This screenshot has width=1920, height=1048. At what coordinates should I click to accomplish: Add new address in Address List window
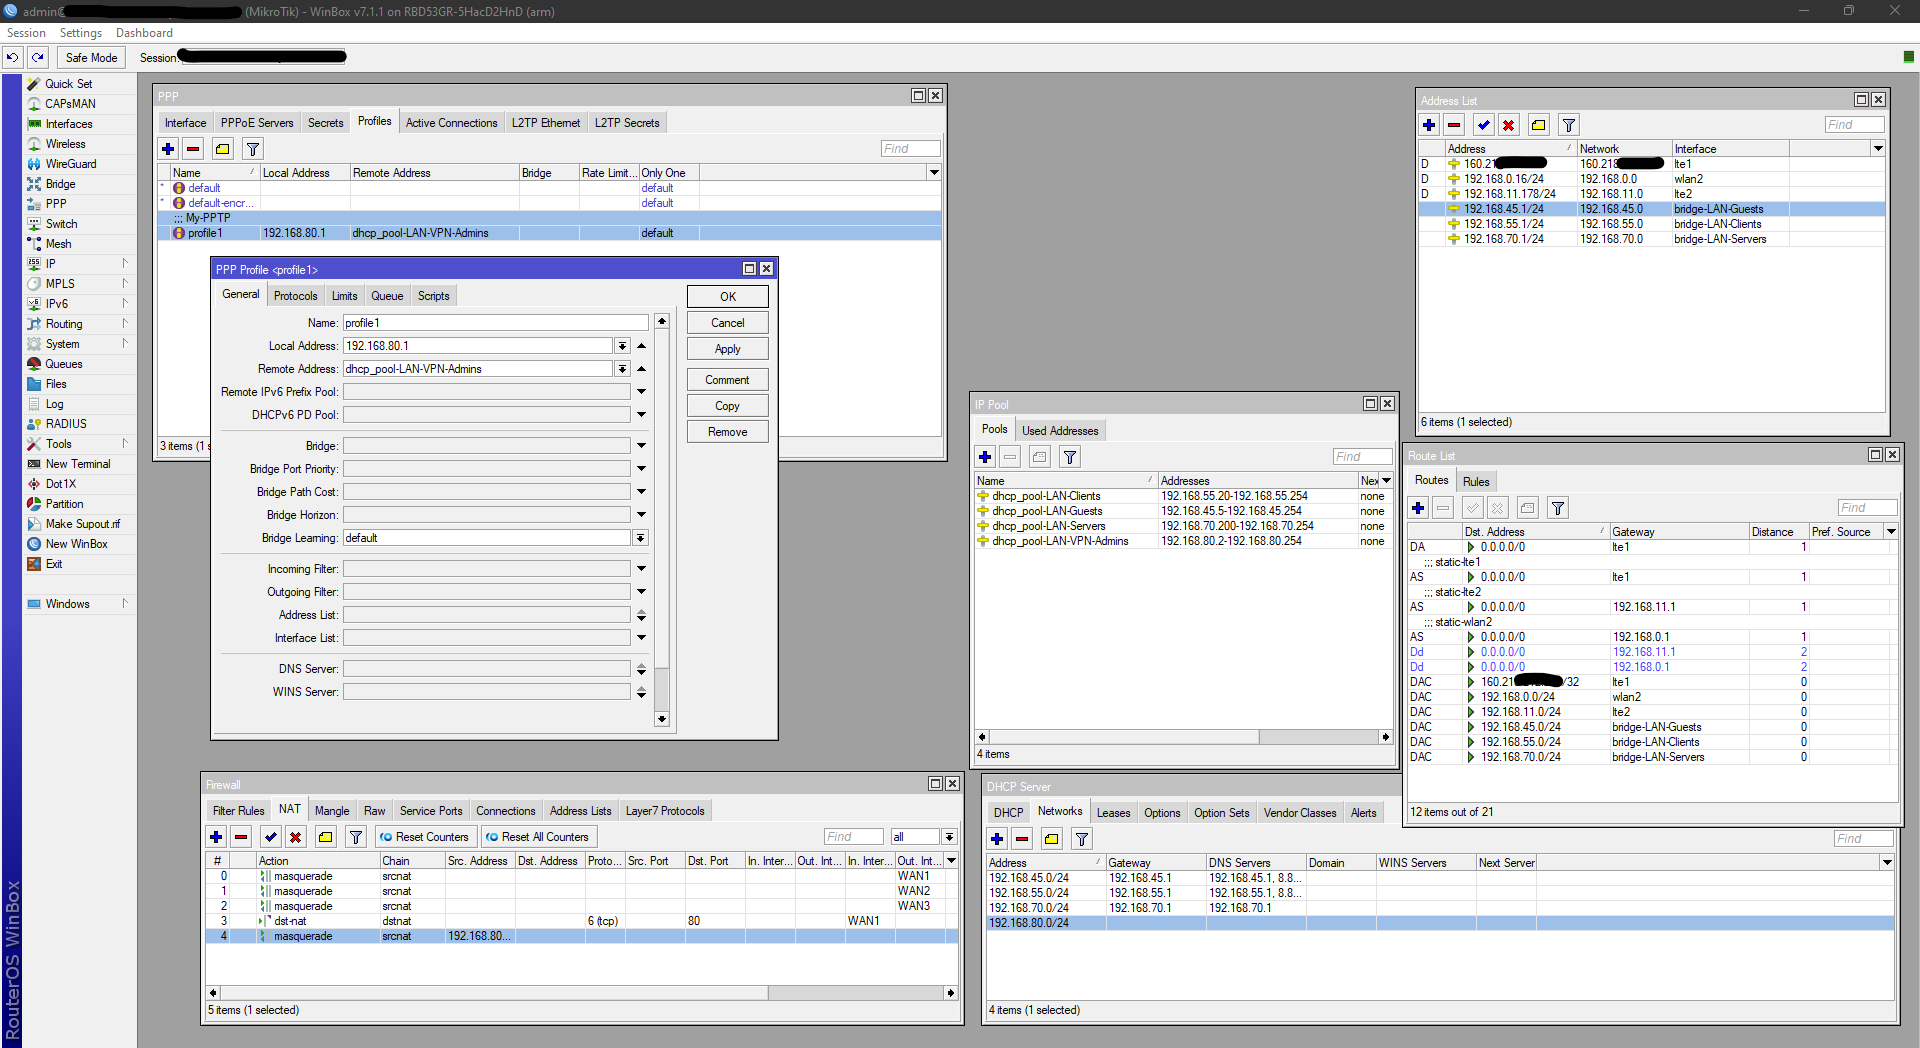[1429, 125]
